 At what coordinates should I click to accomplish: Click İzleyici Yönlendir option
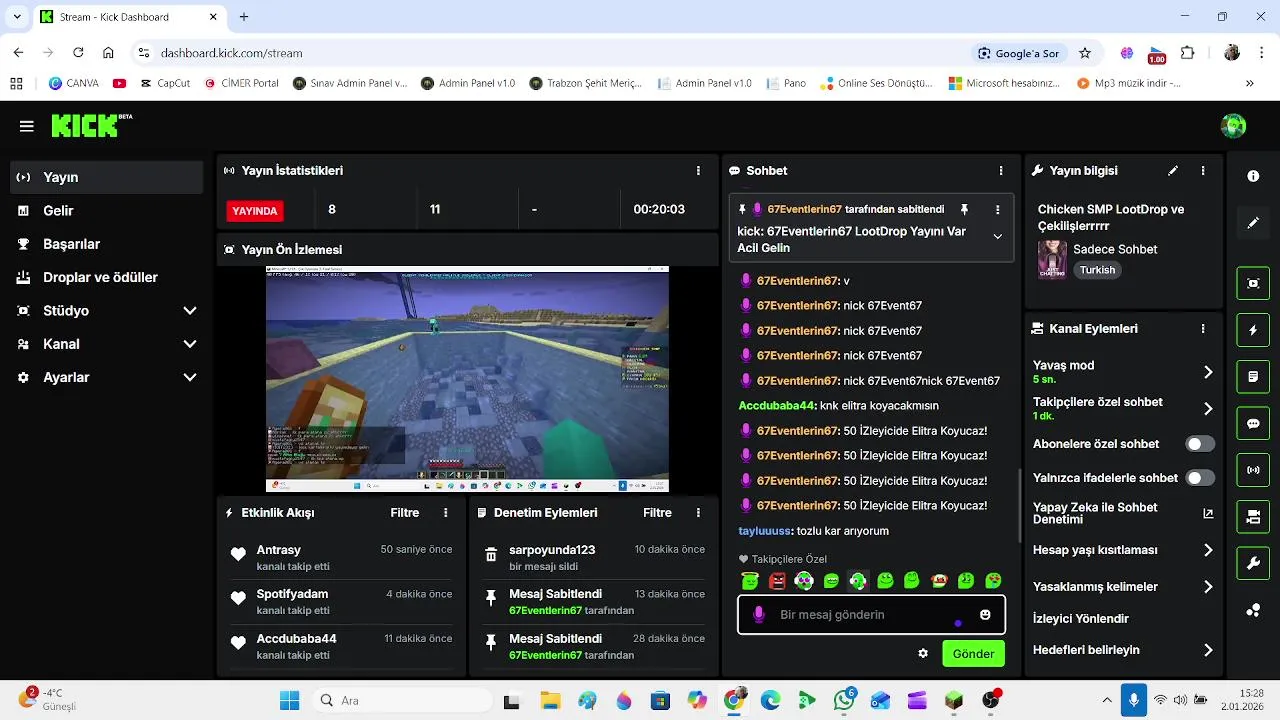pyautogui.click(x=1081, y=619)
